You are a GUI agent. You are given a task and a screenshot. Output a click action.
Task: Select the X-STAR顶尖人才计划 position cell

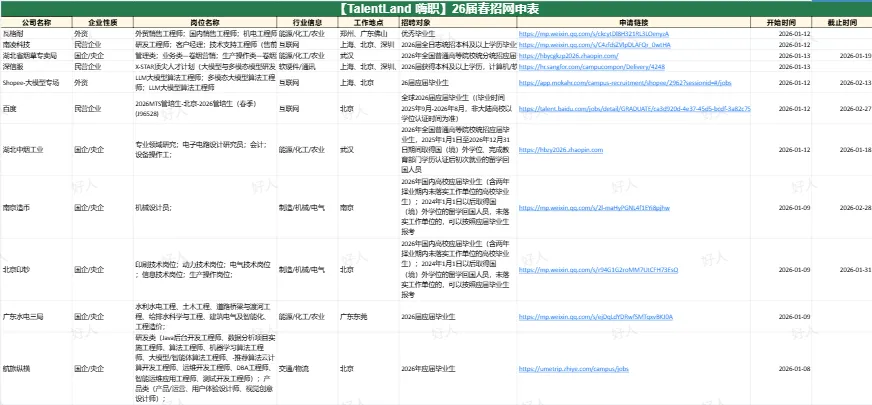tap(205, 67)
